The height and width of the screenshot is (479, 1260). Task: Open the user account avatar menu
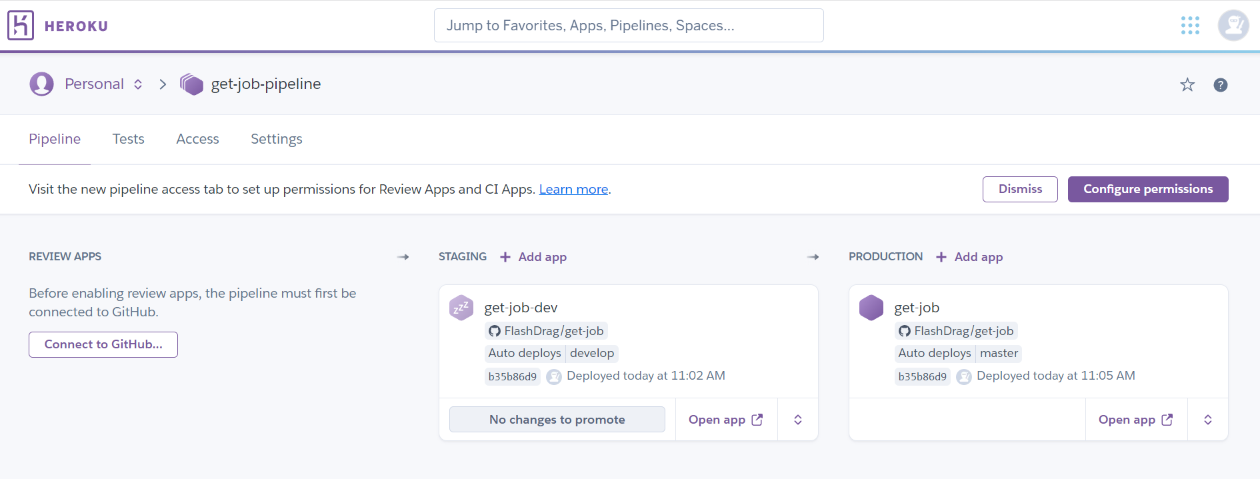pos(1232,26)
